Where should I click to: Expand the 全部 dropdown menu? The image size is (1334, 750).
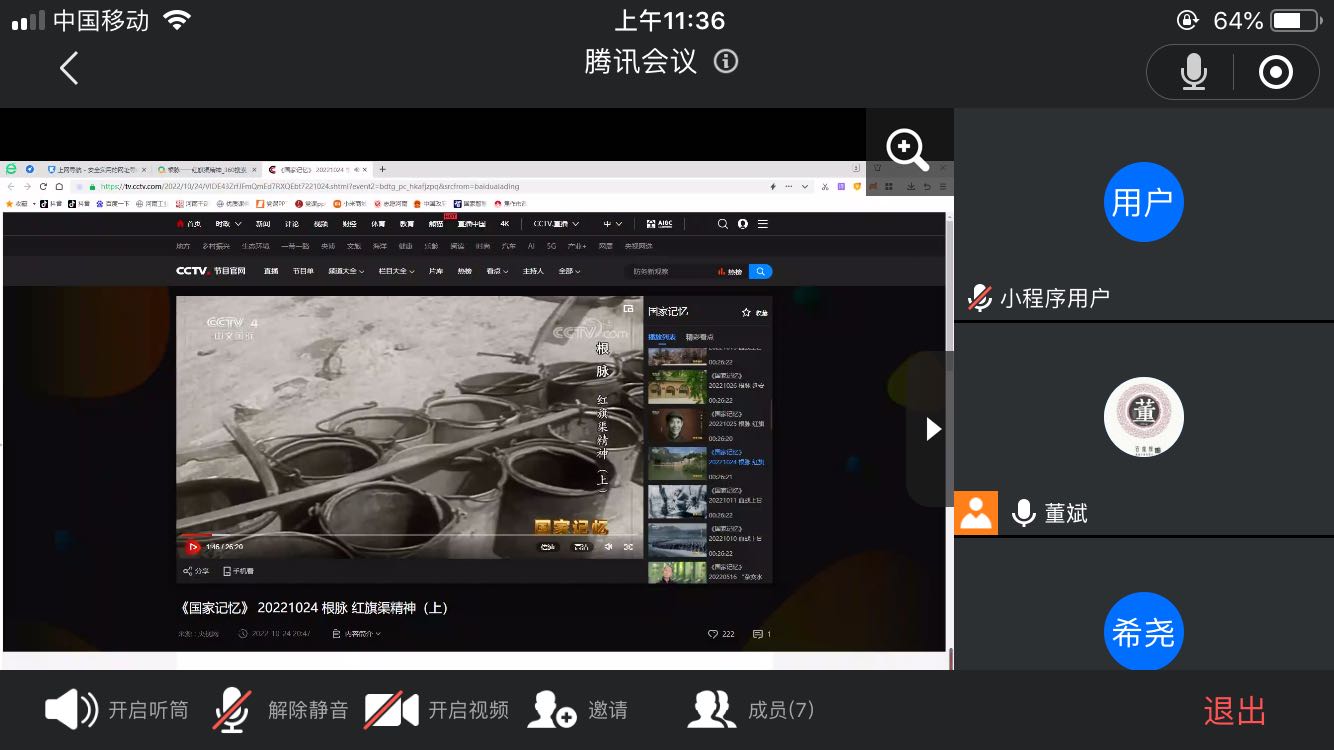click(x=569, y=271)
